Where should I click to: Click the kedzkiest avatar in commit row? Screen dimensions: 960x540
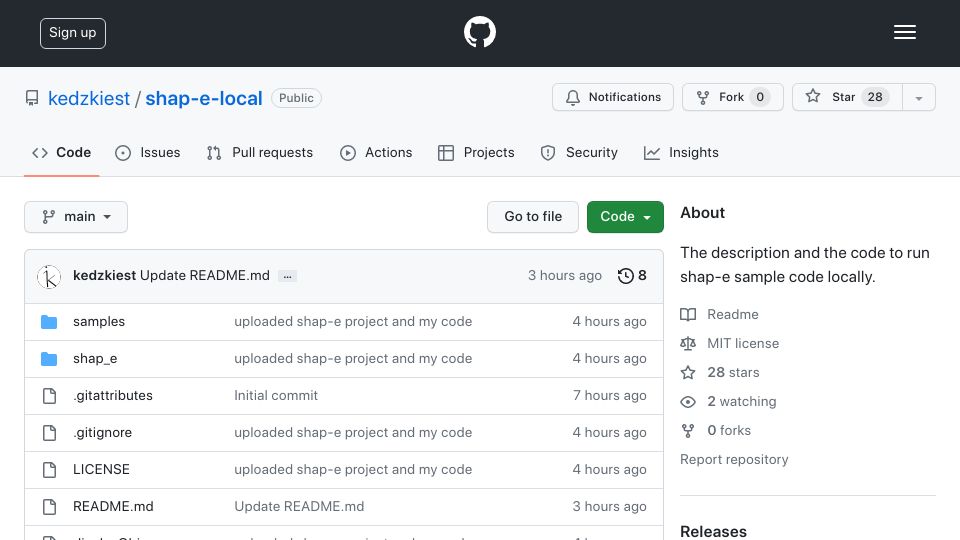(49, 277)
